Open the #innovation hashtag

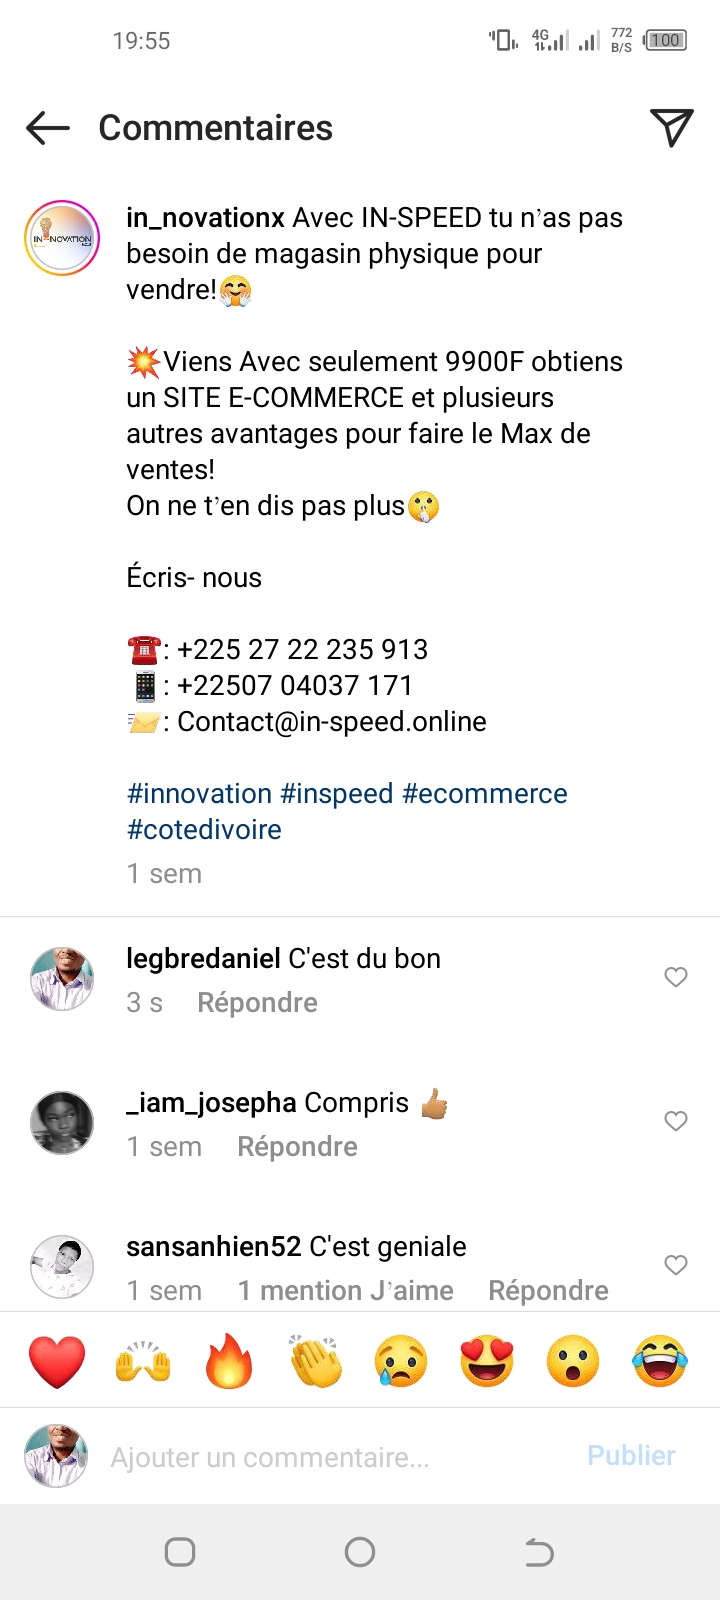(x=199, y=794)
